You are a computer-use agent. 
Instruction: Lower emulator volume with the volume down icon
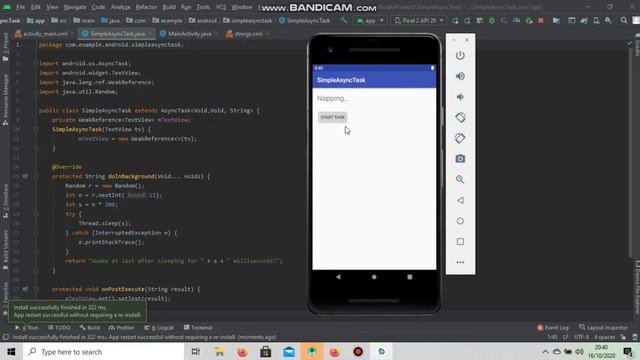(460, 97)
